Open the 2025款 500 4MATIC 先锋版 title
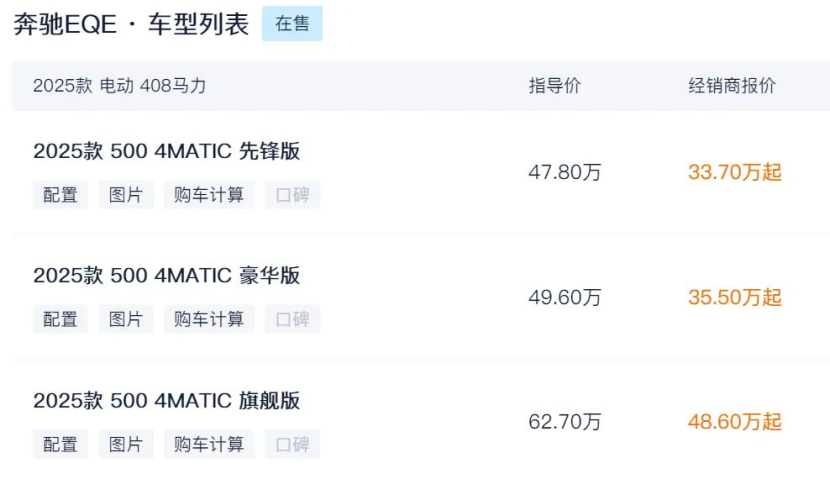 (x=167, y=152)
